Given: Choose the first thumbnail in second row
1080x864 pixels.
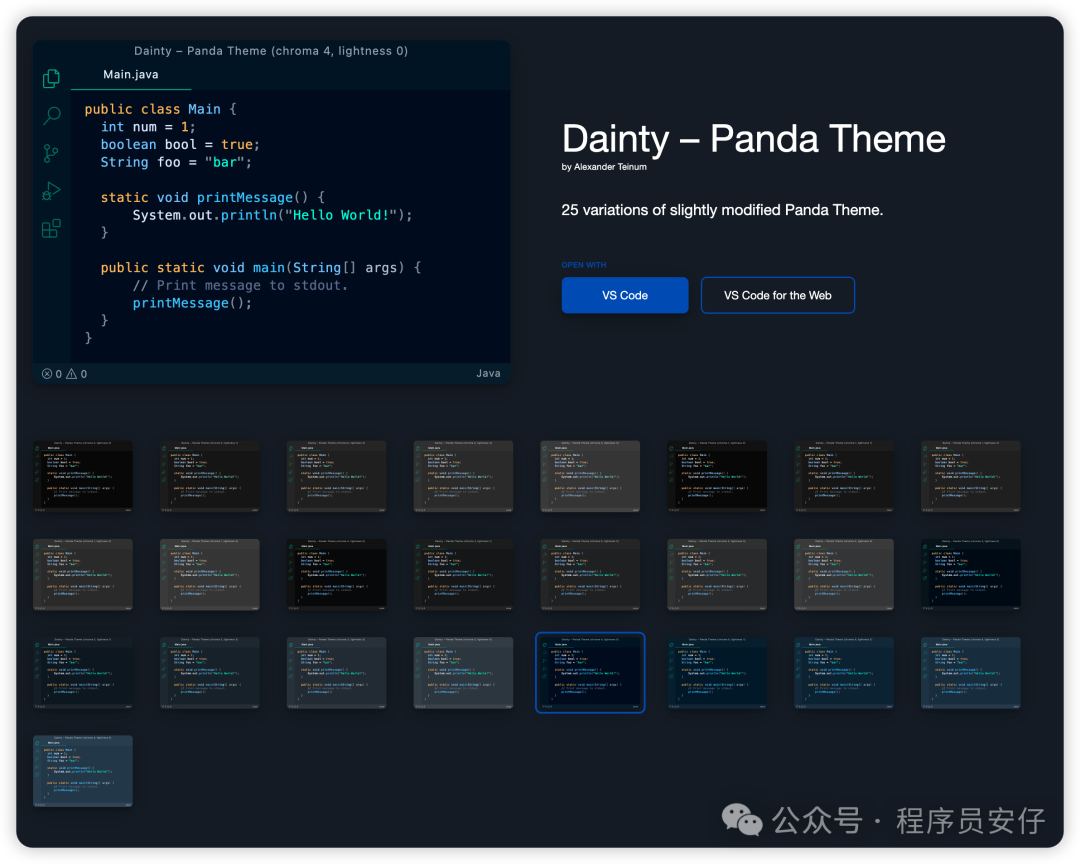Looking at the screenshot, I should click(83, 574).
